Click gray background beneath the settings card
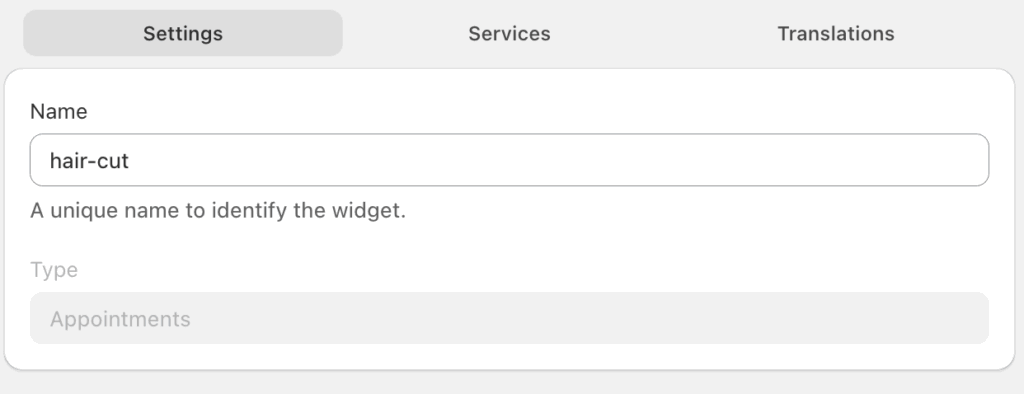Screen dimensions: 1024x394 coord(509,383)
